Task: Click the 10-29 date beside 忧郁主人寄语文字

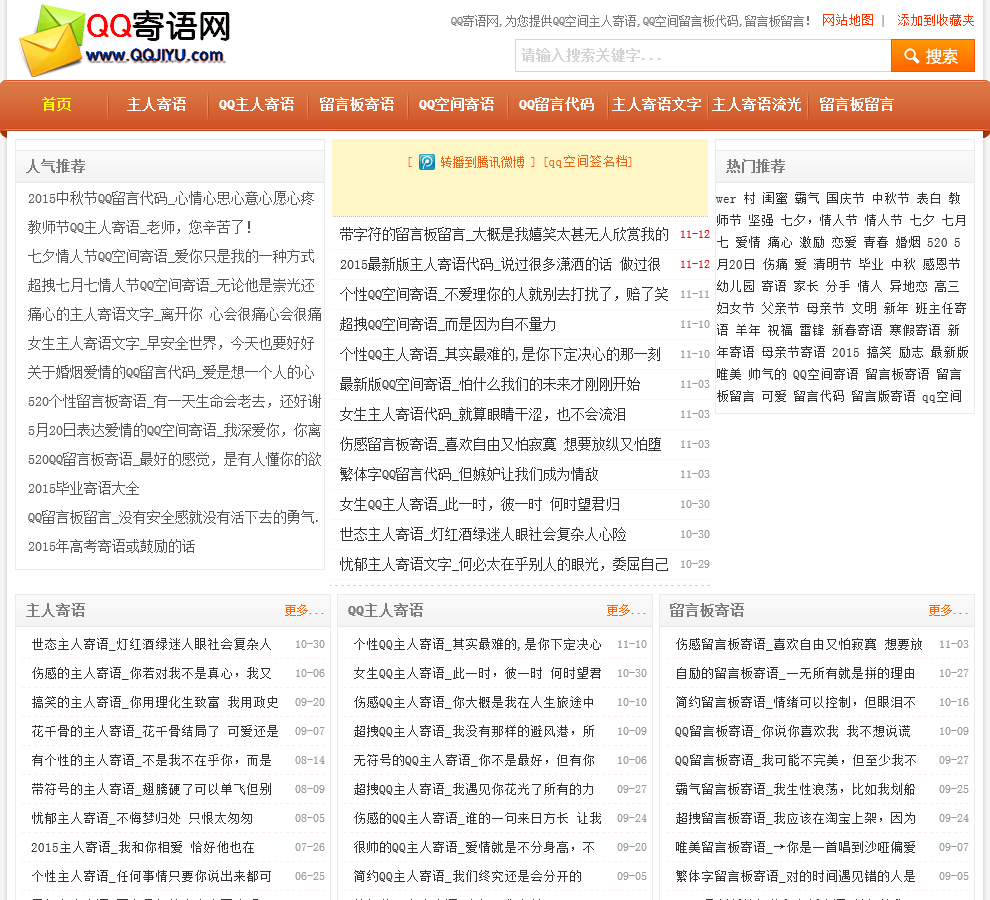Action: [695, 564]
